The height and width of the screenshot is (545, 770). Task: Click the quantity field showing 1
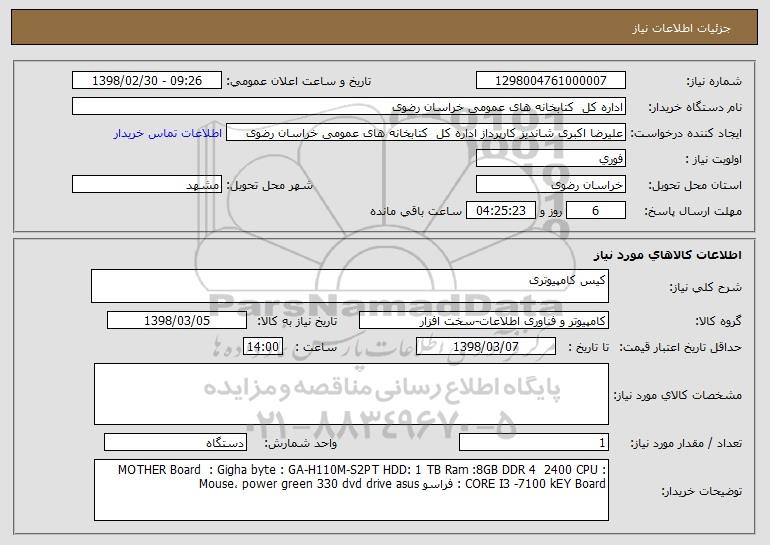(x=534, y=442)
